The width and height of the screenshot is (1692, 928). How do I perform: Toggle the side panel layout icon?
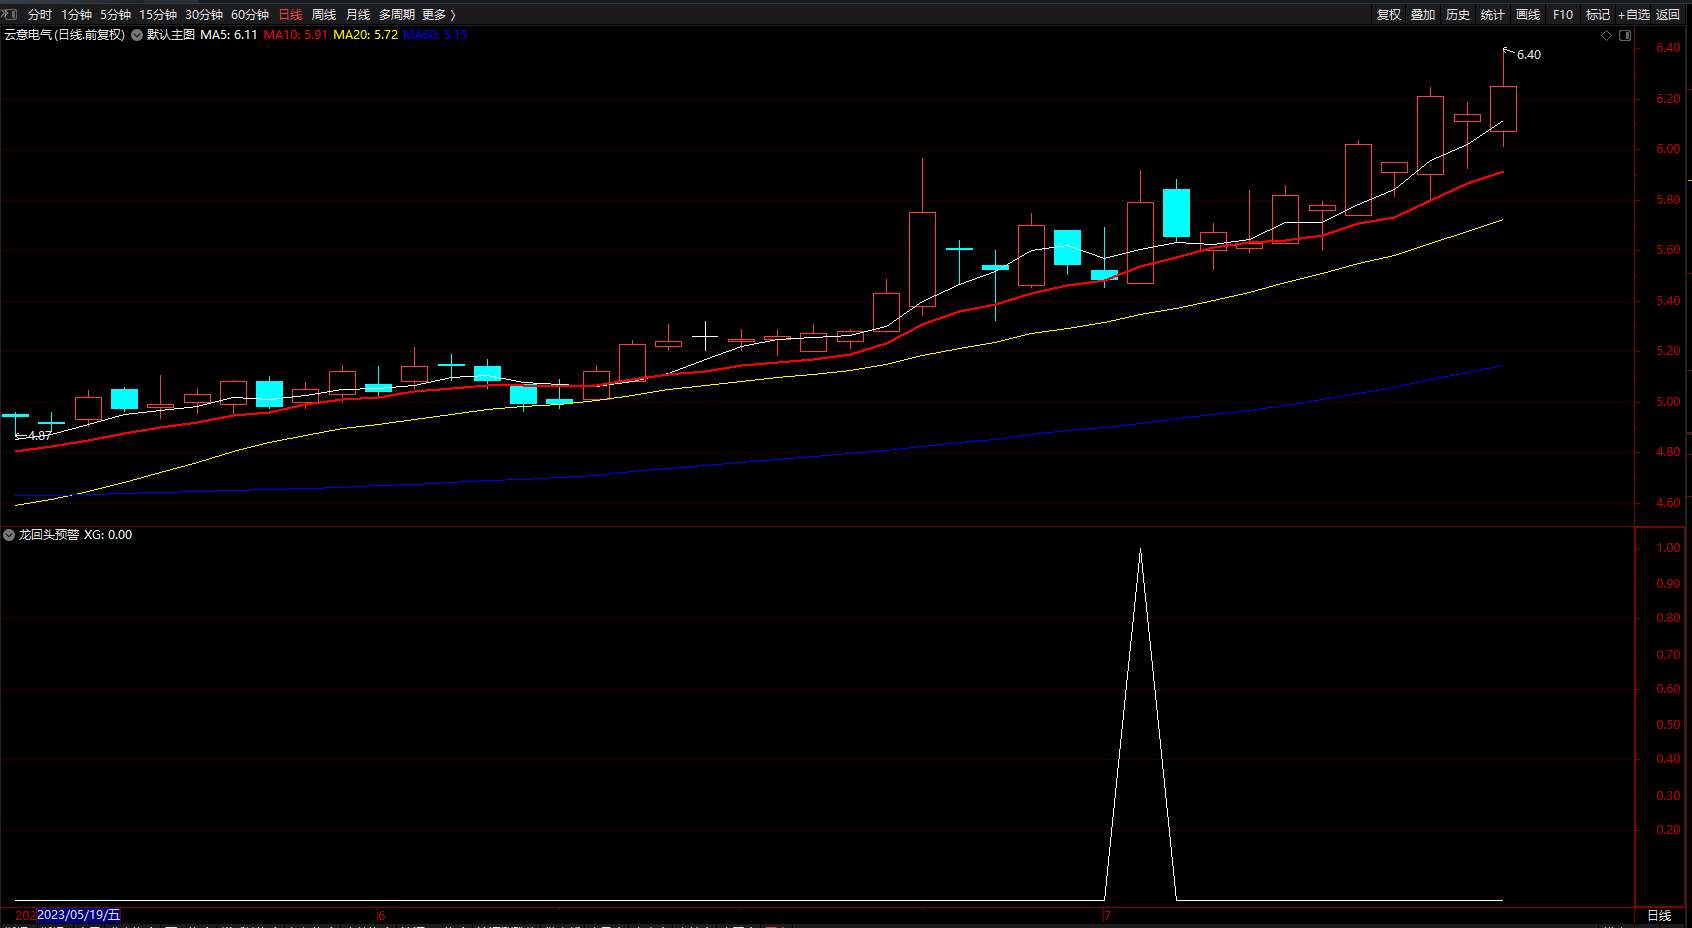pos(1625,35)
